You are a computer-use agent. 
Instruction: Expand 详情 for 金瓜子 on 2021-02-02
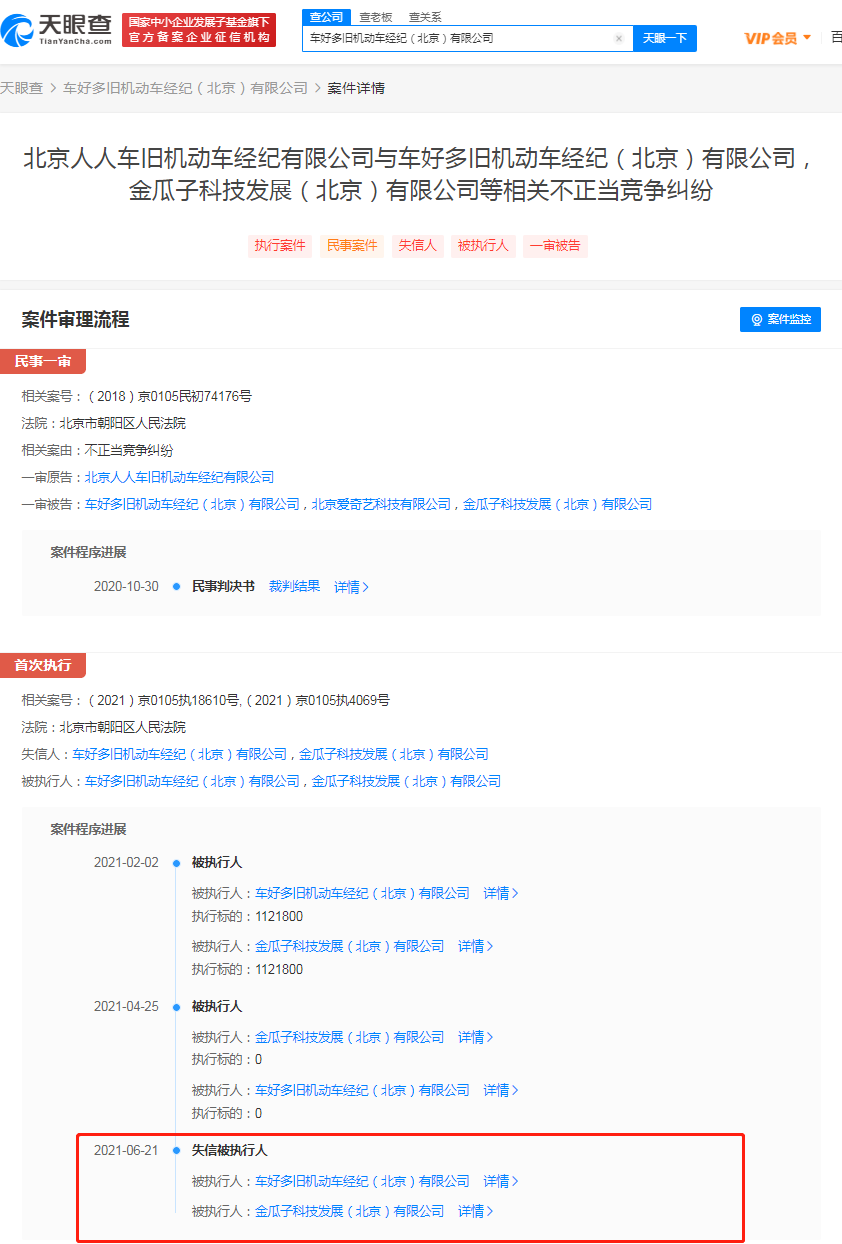pyautogui.click(x=476, y=946)
